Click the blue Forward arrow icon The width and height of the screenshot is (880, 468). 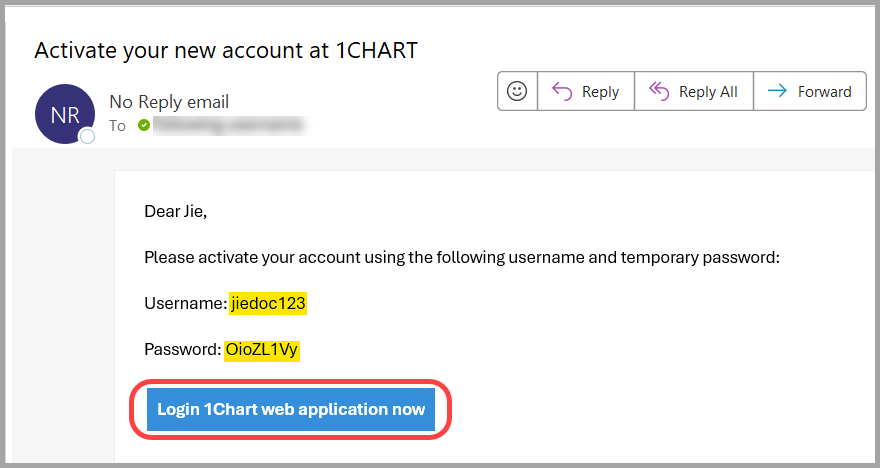tap(777, 90)
